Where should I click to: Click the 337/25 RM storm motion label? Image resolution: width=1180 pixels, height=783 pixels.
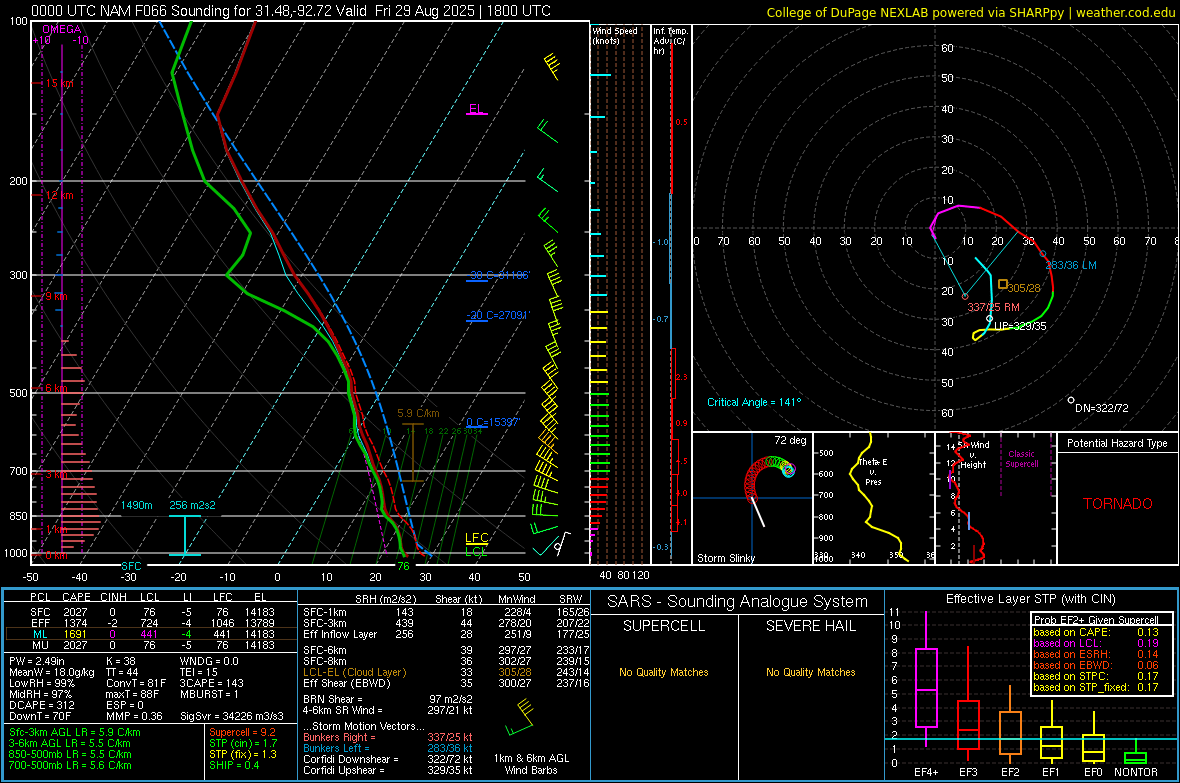pyautogui.click(x=993, y=307)
